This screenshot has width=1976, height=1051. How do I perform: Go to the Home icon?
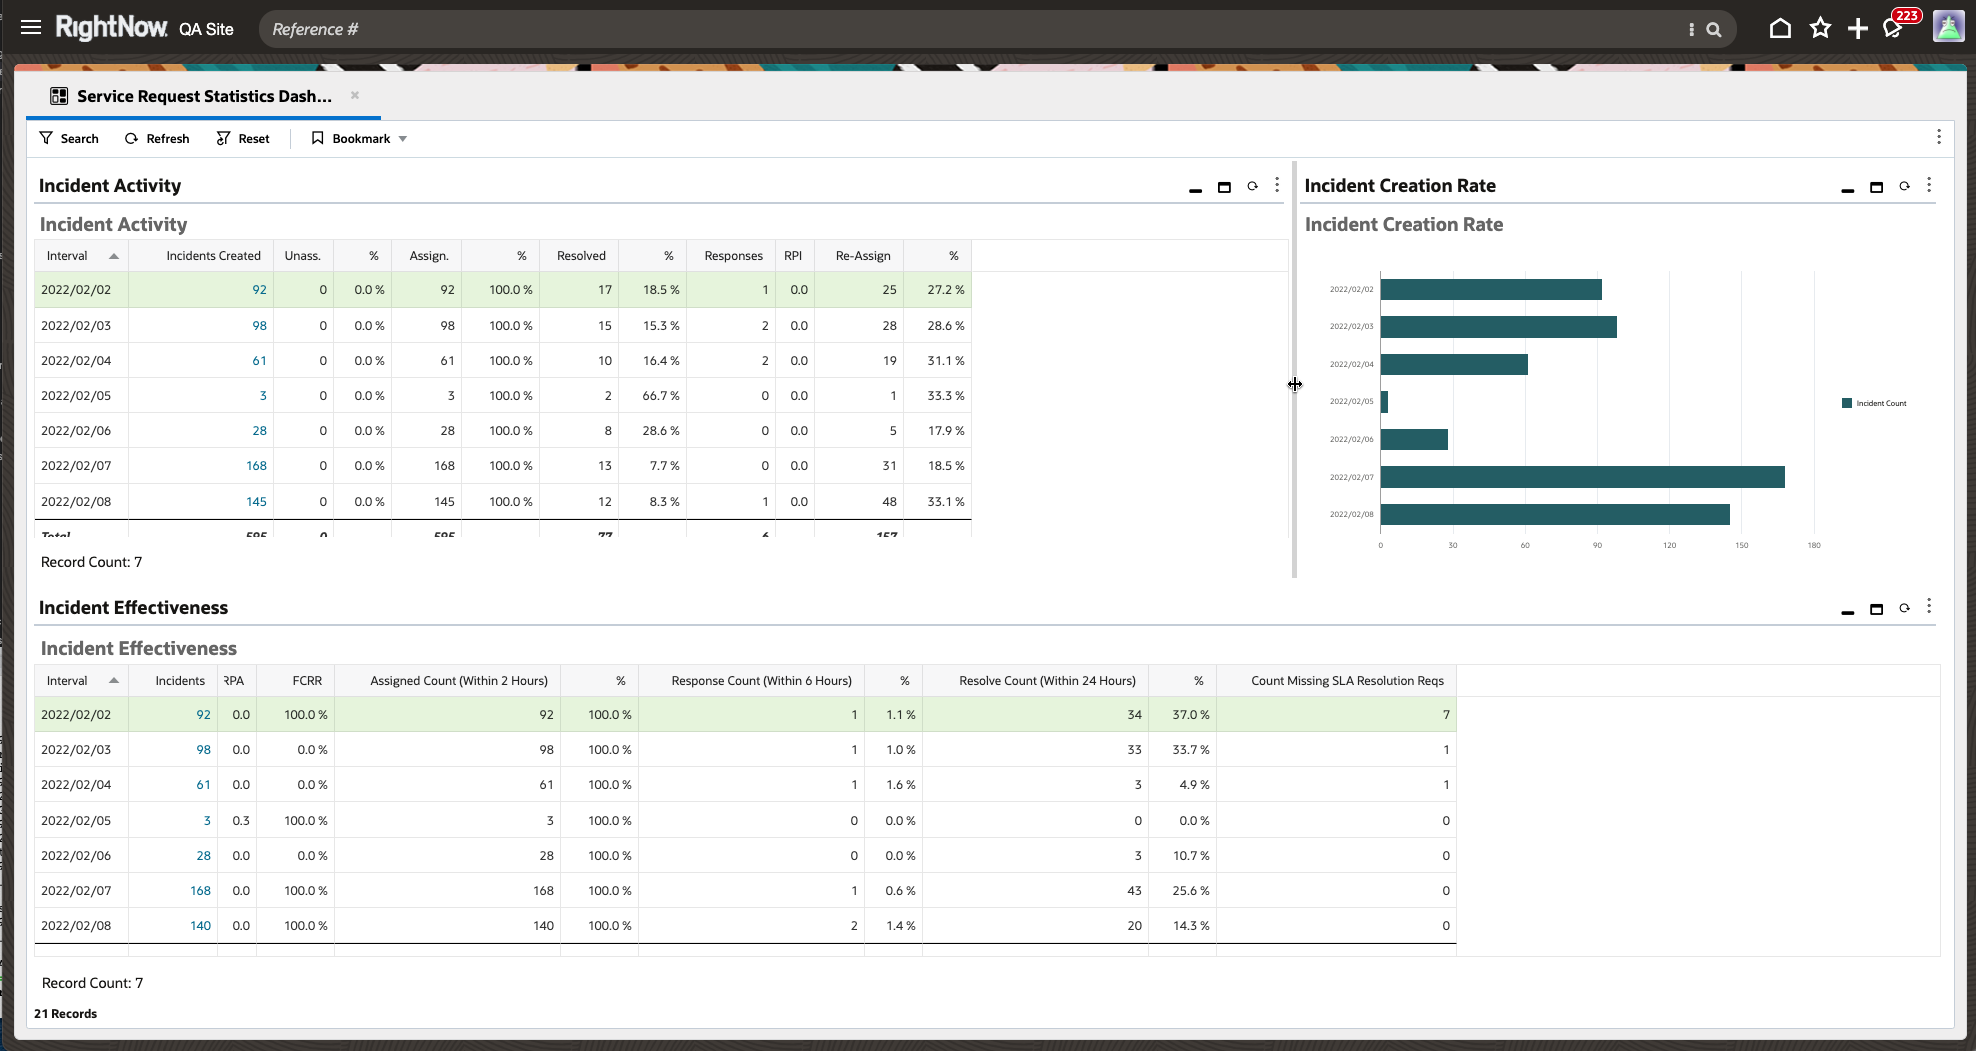[1780, 28]
